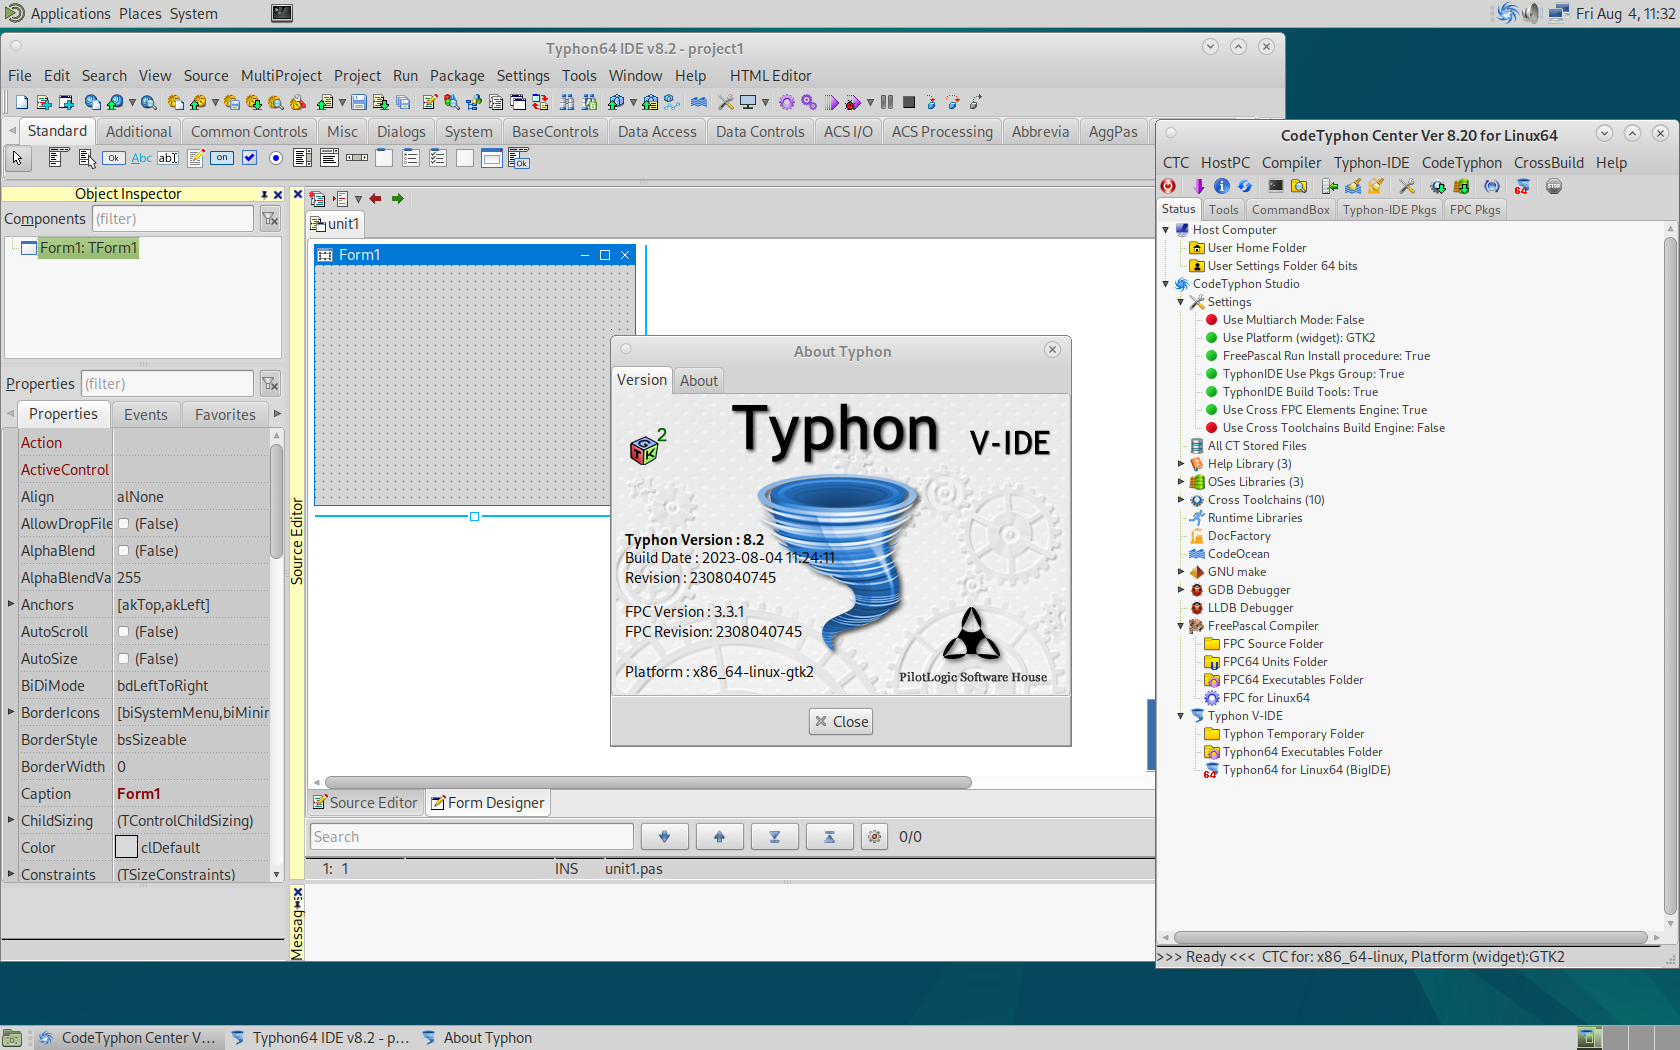Clear the Components filter button
1680x1050 pixels.
click(x=270, y=219)
